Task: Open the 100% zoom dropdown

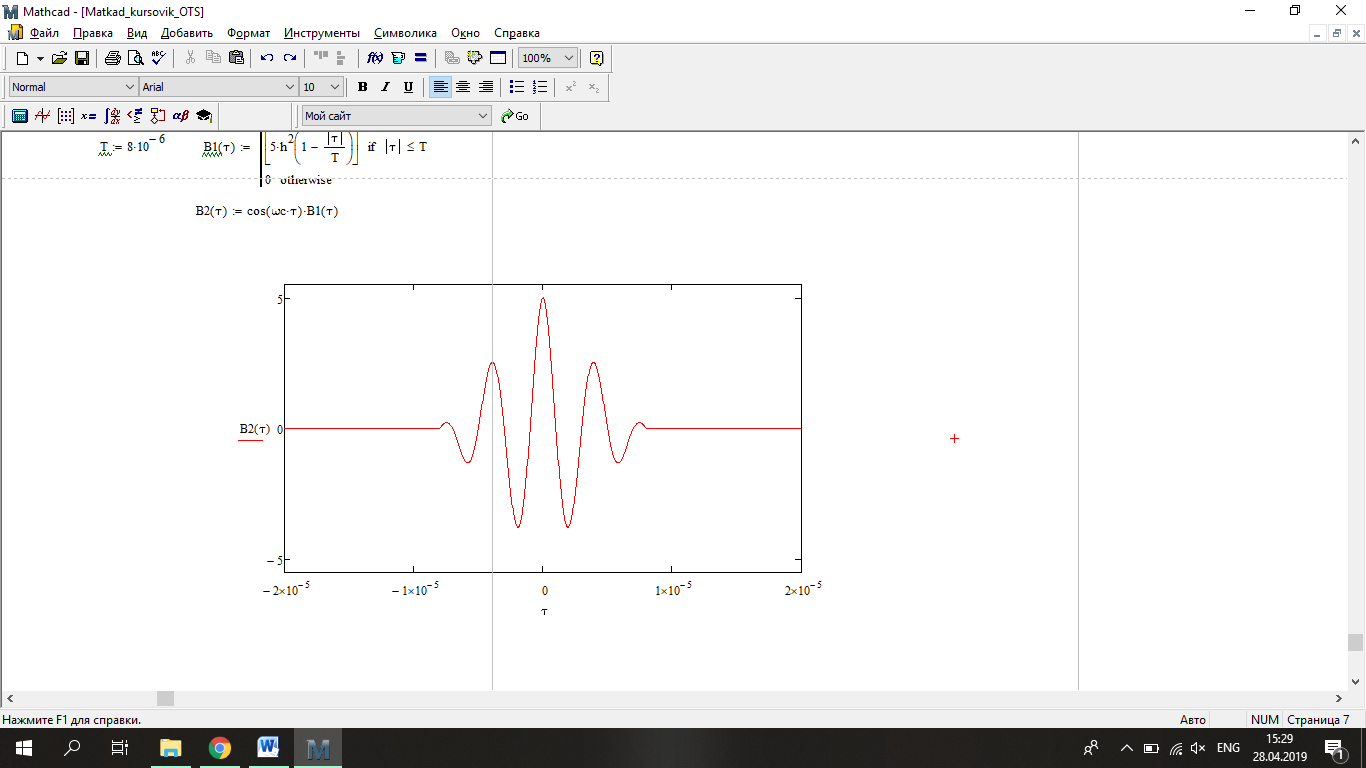Action: point(568,58)
